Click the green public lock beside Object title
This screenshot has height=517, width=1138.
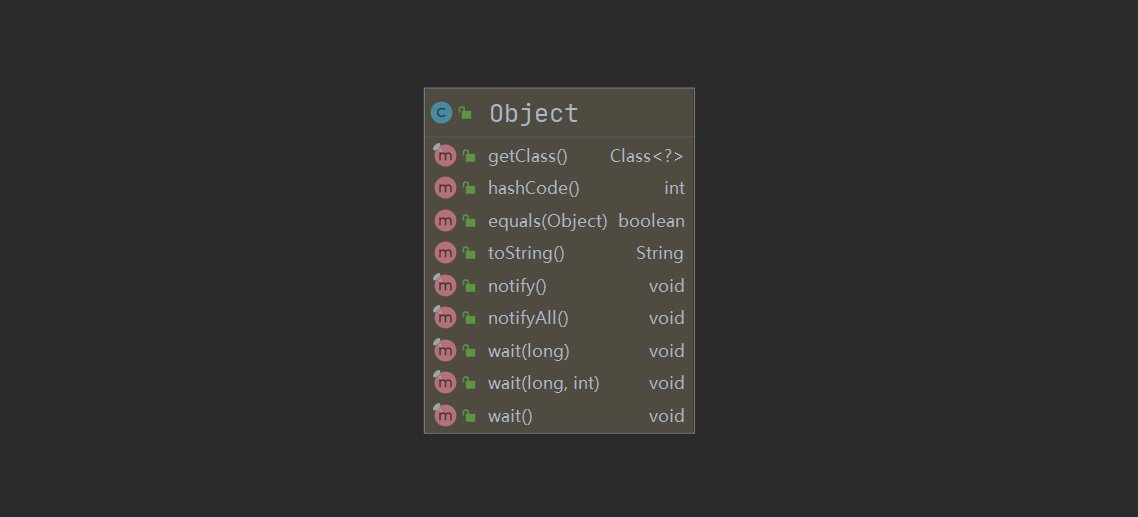click(466, 113)
